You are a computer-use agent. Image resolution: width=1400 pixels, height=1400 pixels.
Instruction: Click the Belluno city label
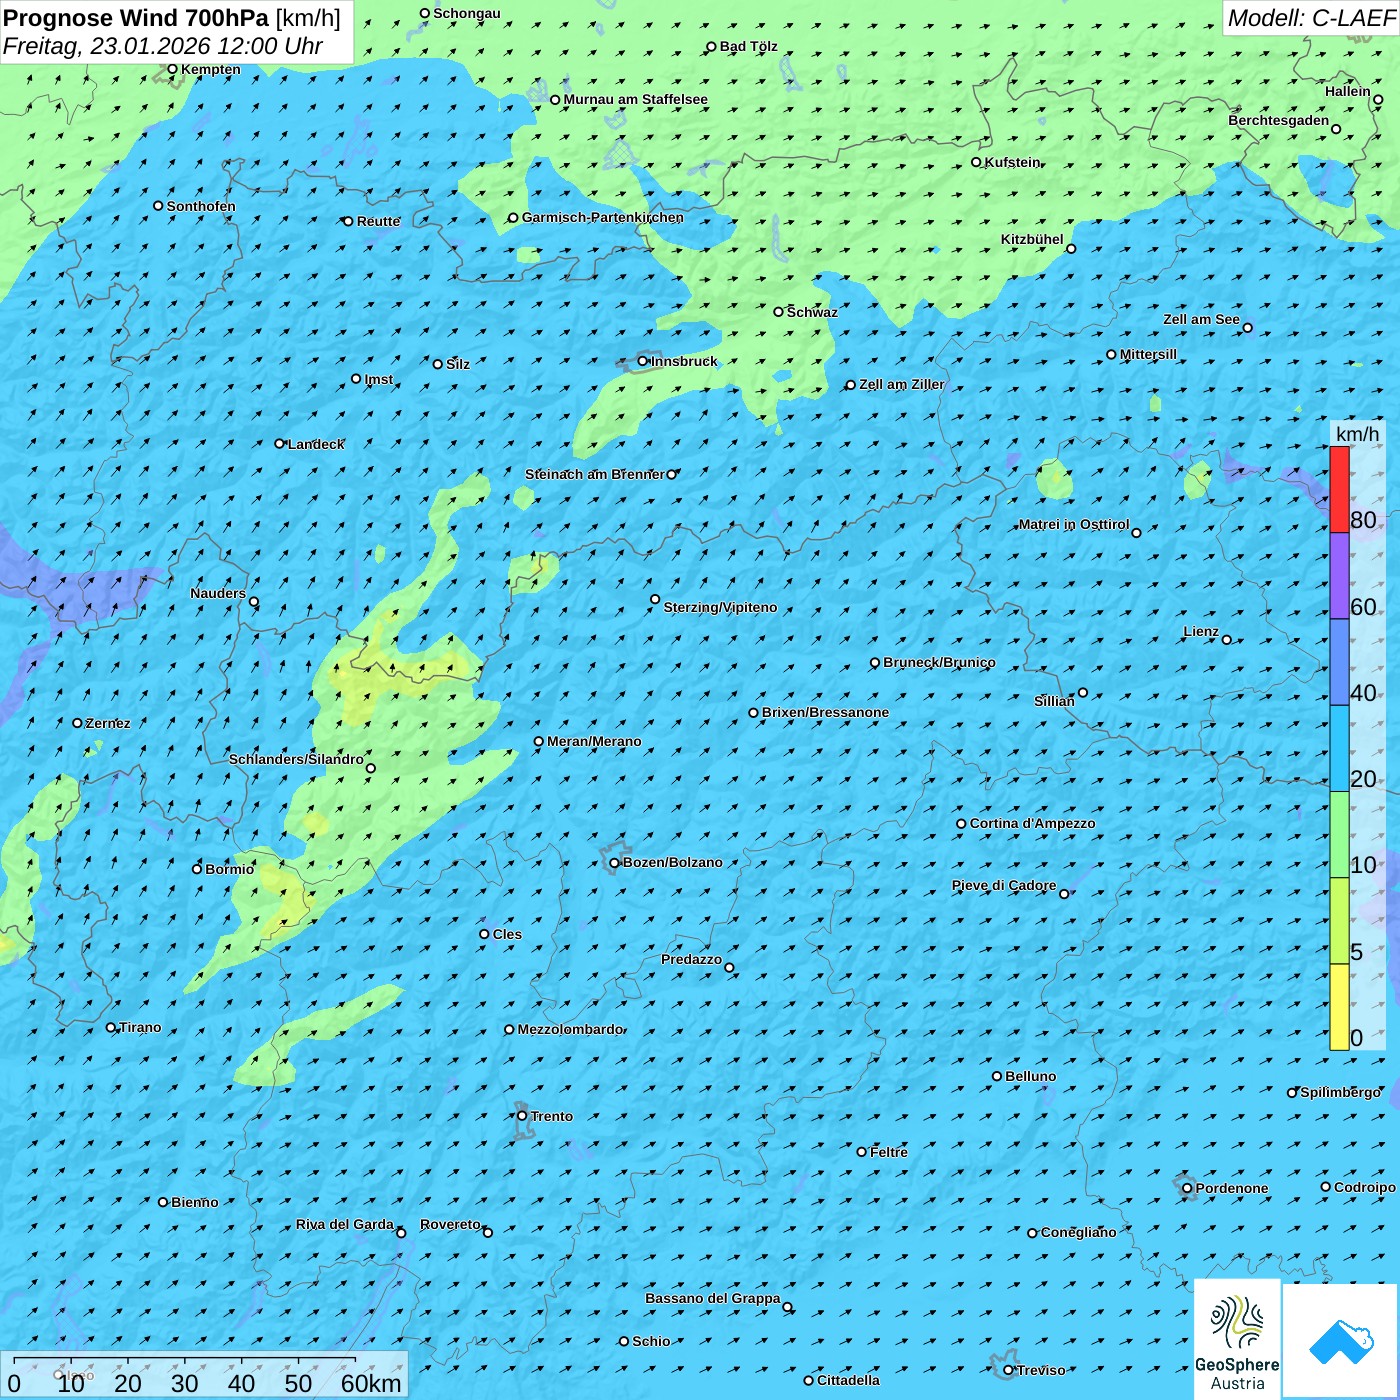click(x=1030, y=1076)
